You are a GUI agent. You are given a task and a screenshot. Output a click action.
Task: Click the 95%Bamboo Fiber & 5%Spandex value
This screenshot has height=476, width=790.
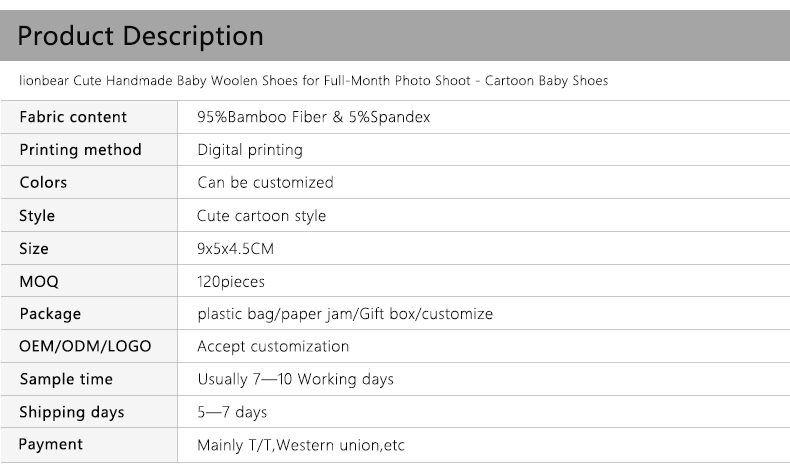point(314,117)
